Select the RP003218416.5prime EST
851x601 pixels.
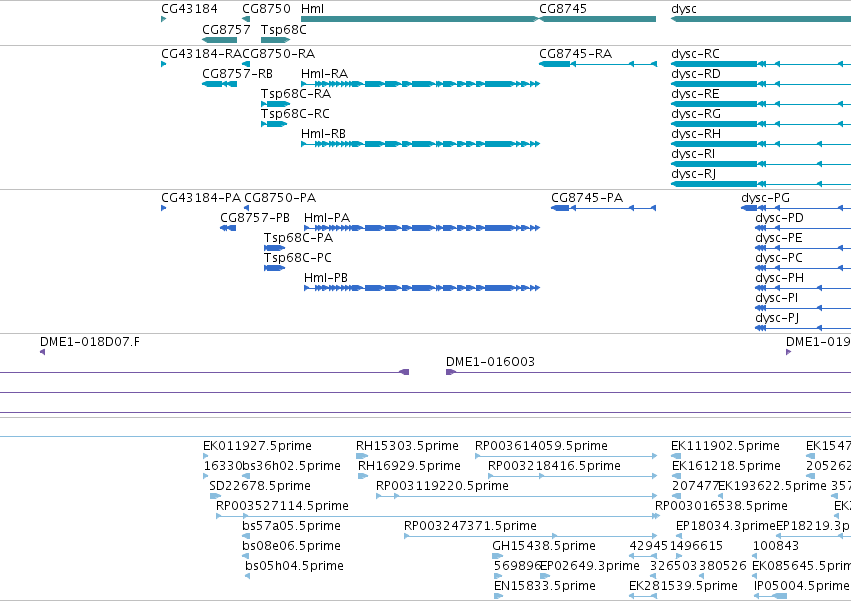[x=573, y=476]
